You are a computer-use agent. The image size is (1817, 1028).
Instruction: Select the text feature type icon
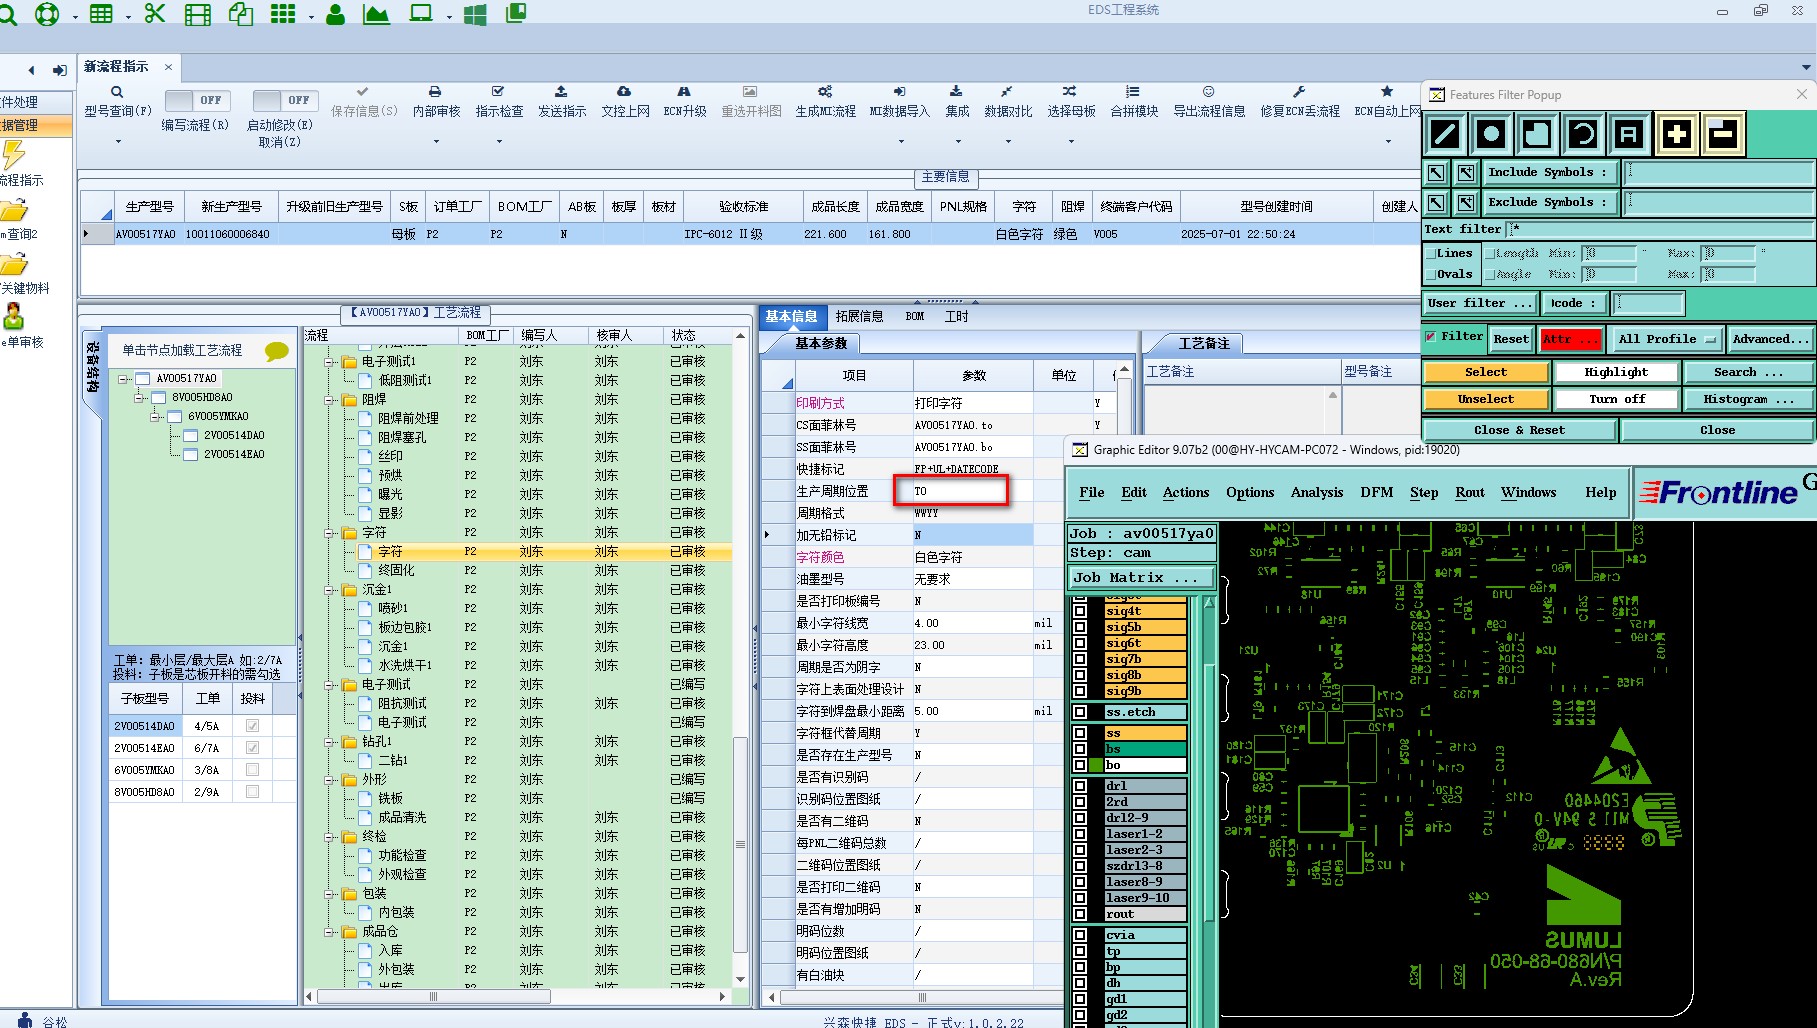tap(1629, 134)
